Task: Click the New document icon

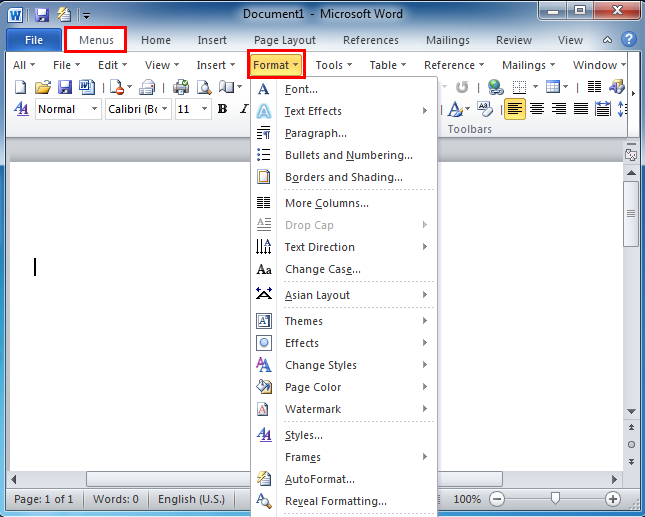Action: click(21, 88)
